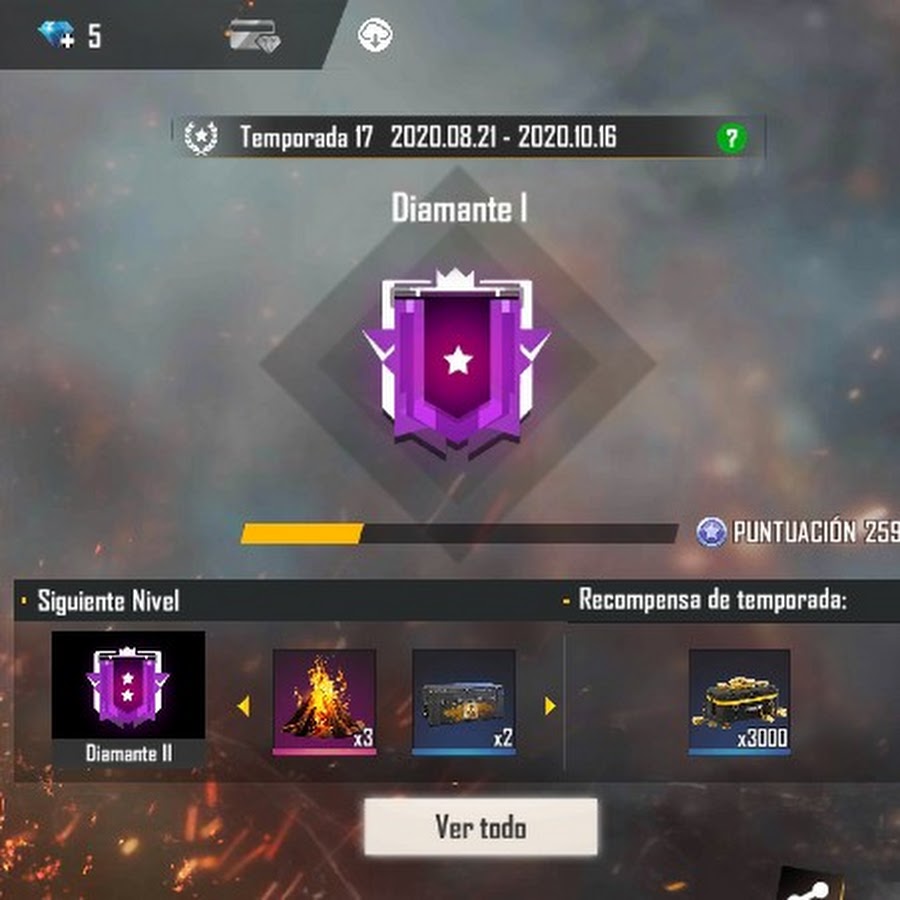The image size is (900, 900).
Task: Tap the cloud download icon
Action: tap(375, 35)
